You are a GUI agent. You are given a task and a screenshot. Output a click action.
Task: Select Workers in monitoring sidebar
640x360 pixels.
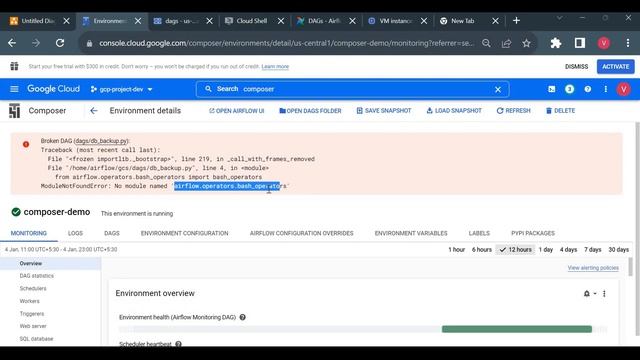[x=29, y=301]
